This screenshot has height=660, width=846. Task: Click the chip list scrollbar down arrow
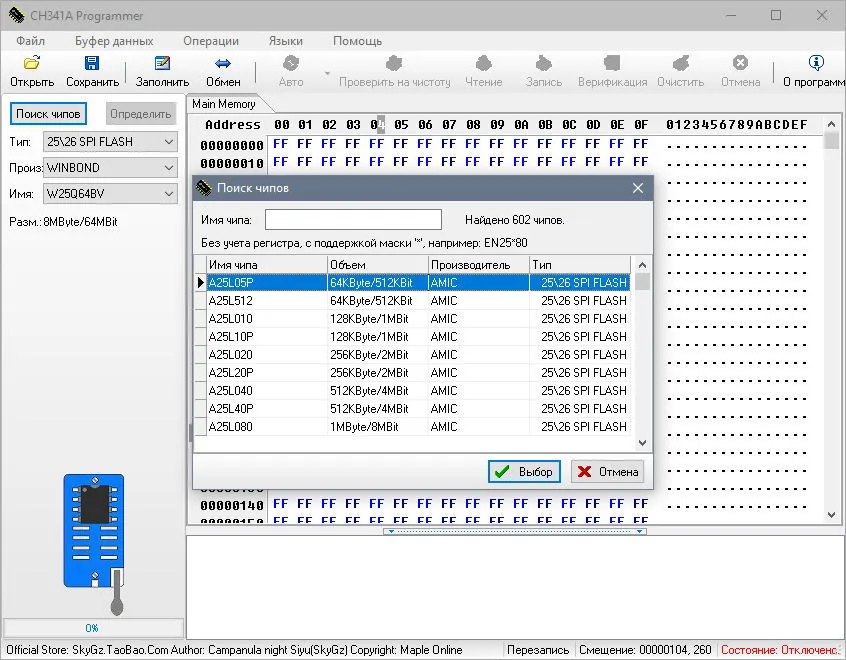pyautogui.click(x=642, y=443)
